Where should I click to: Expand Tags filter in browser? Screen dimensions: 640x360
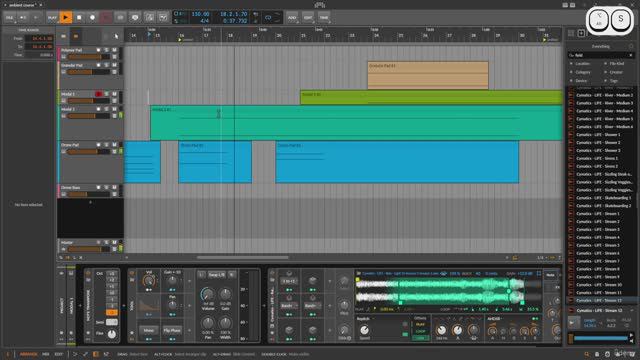612,81
